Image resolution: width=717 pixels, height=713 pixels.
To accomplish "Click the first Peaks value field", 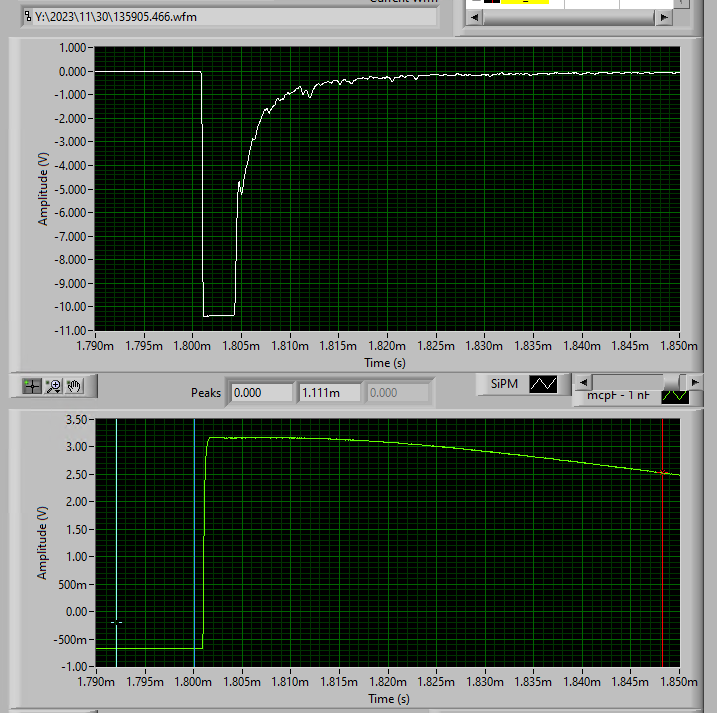I will click(x=262, y=393).
